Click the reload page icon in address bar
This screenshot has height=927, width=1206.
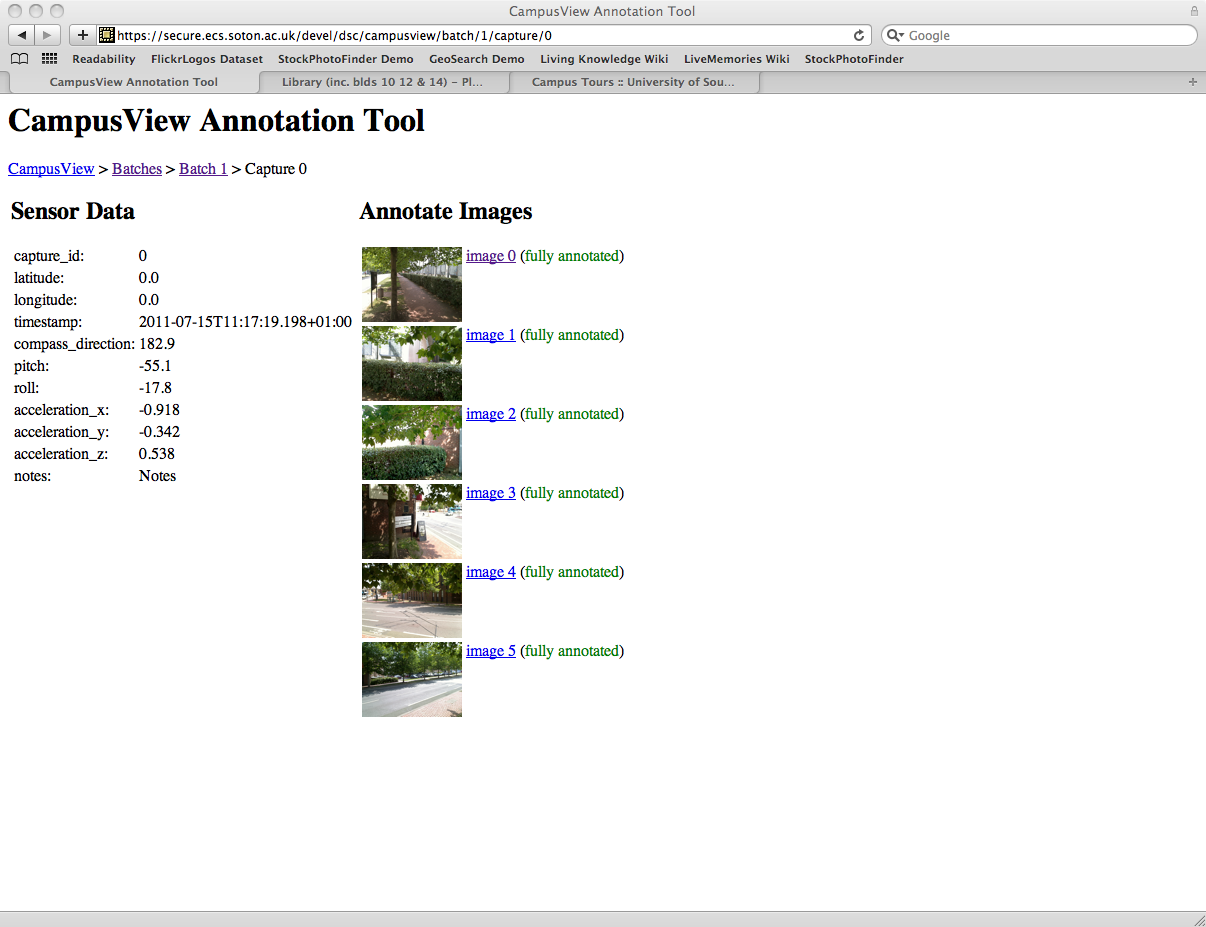858,35
